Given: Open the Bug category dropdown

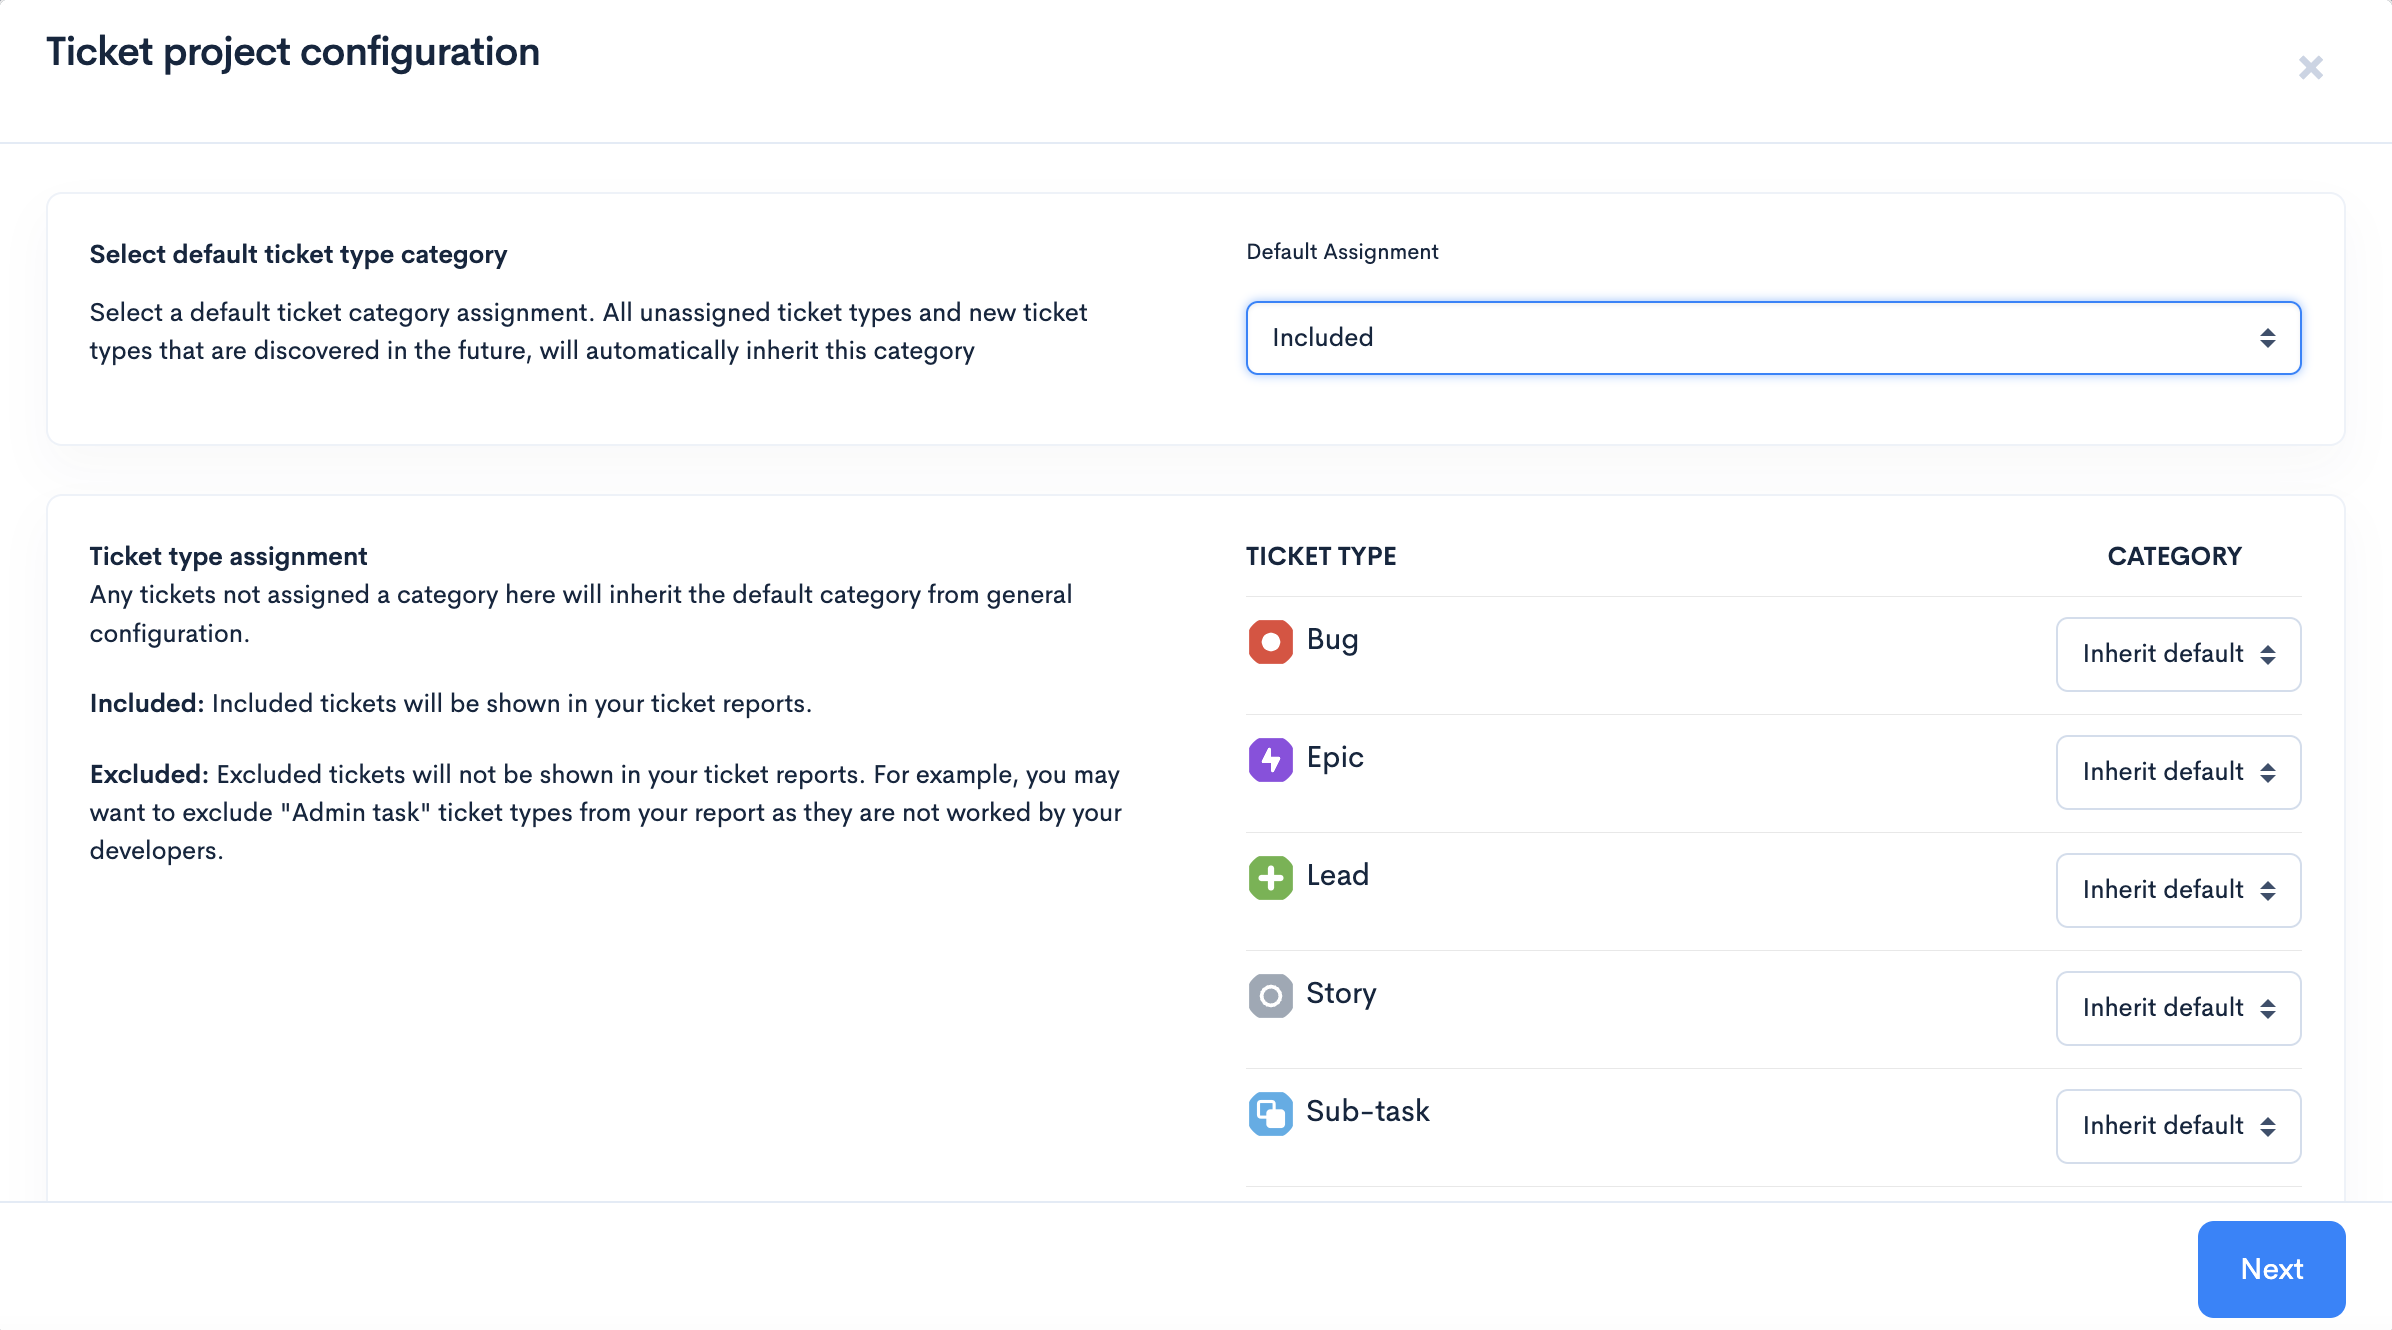Looking at the screenshot, I should tap(2178, 654).
